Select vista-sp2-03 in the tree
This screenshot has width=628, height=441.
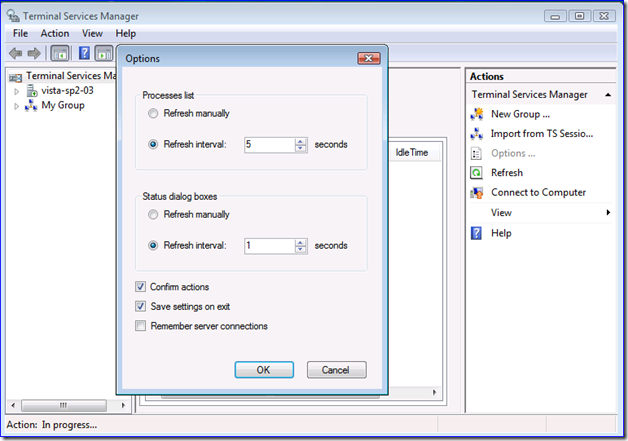(67, 91)
